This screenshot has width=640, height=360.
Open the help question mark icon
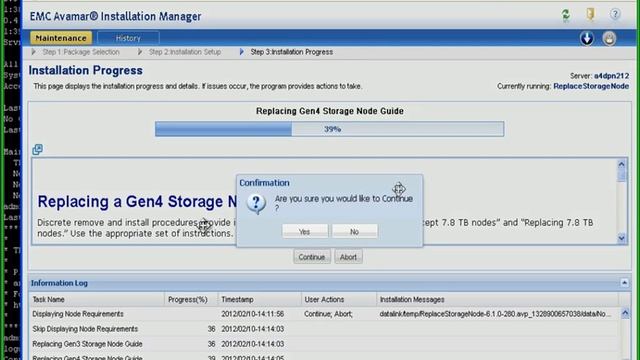(615, 15)
